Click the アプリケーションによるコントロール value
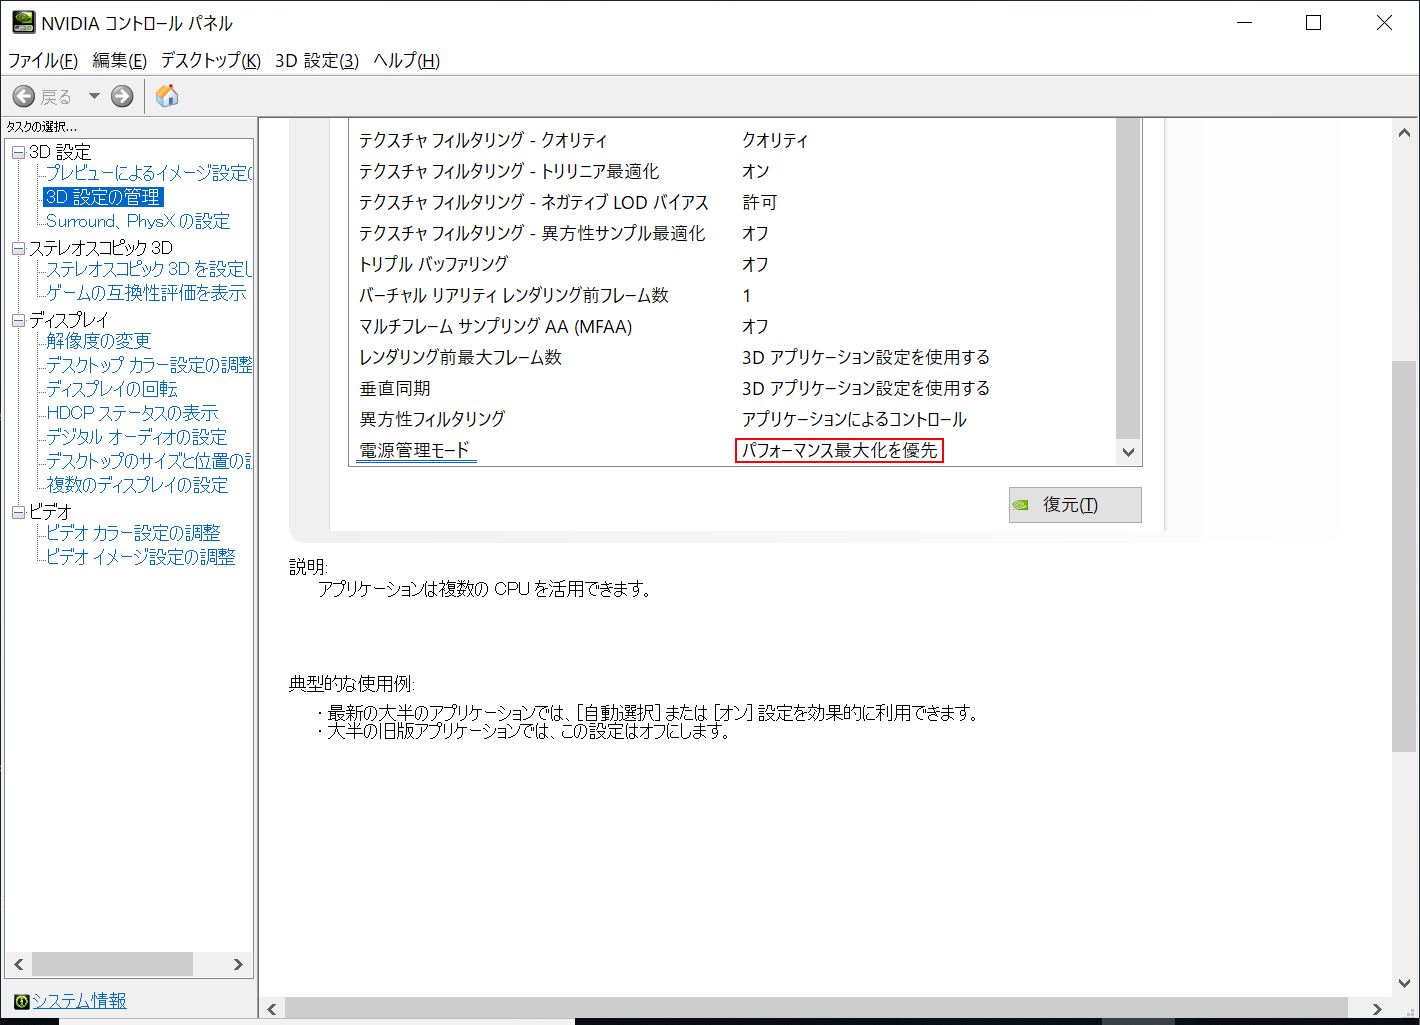 pyautogui.click(x=854, y=419)
